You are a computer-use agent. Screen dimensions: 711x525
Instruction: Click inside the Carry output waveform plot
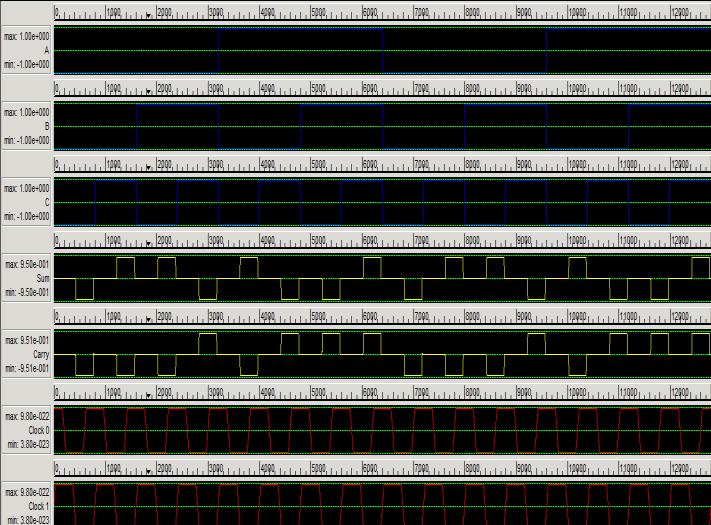click(x=382, y=354)
